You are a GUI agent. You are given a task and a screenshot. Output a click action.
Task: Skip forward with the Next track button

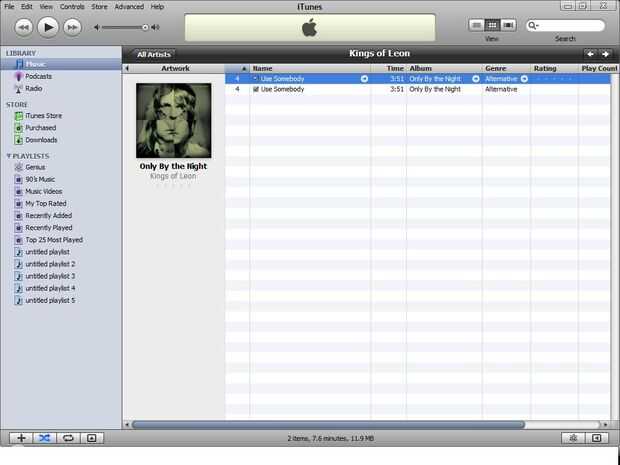click(72, 27)
